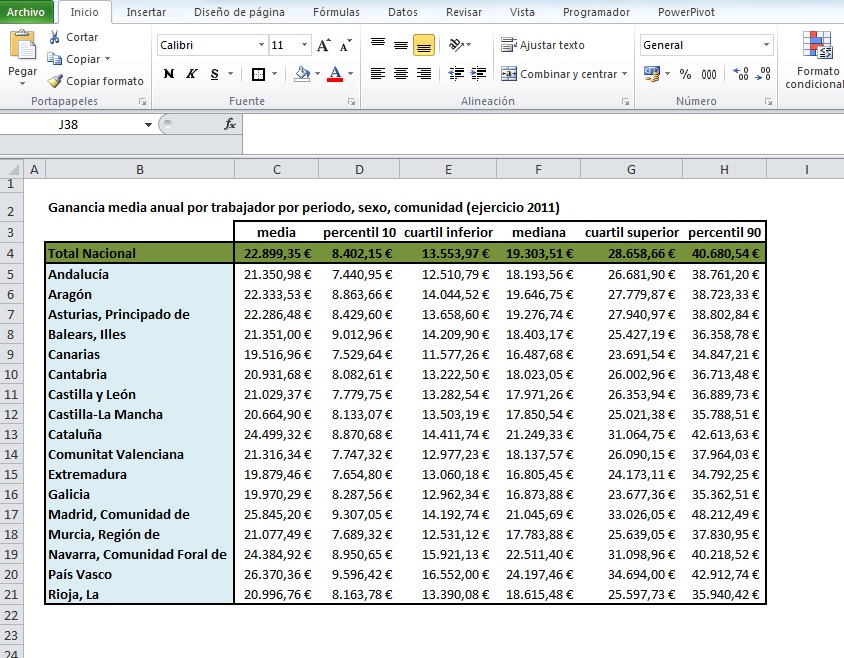
Task: Switch to Diseño de página tab
Action: [x=239, y=12]
